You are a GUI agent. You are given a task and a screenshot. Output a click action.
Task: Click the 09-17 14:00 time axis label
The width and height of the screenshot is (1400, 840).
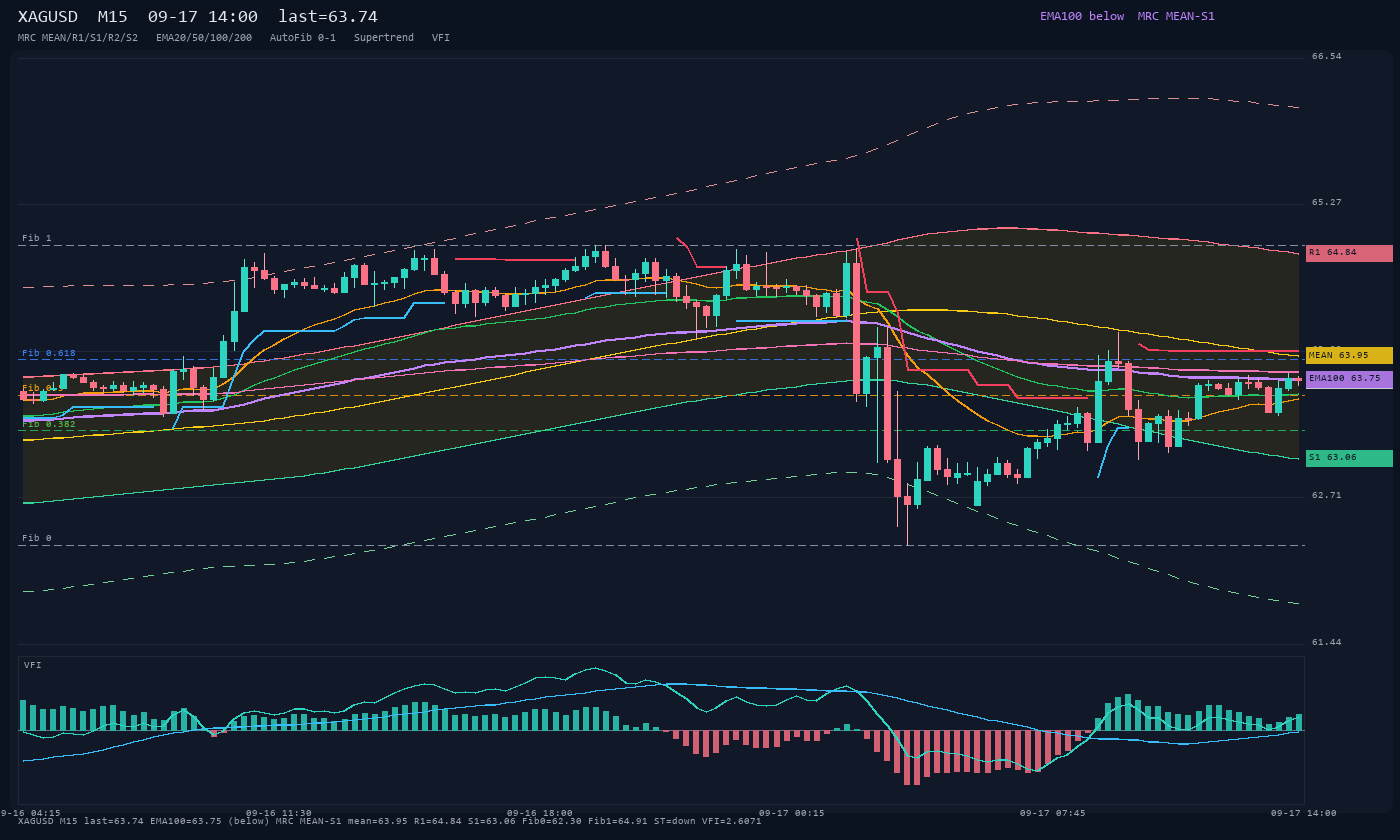click(x=1304, y=813)
